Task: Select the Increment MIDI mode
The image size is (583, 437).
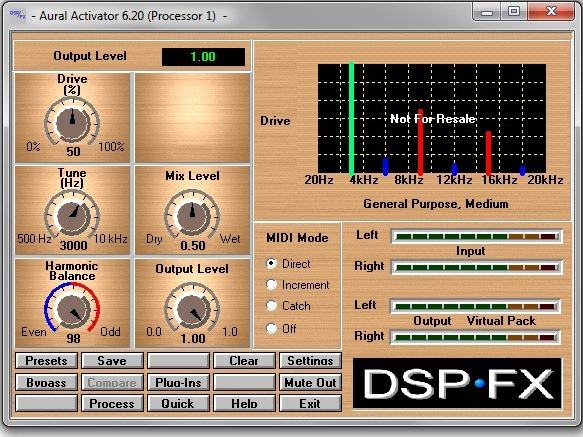Action: point(272,285)
